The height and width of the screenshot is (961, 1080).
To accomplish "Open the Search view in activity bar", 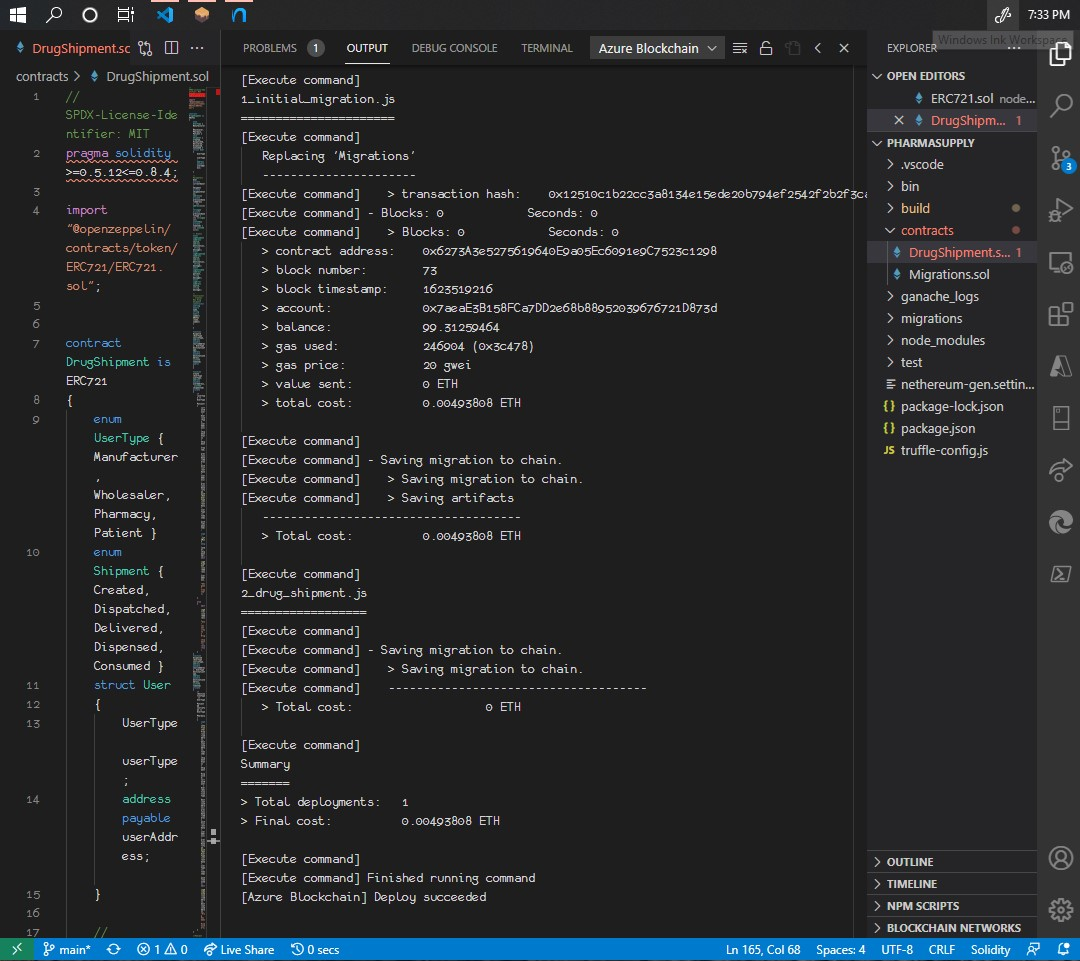I will coord(1059,106).
